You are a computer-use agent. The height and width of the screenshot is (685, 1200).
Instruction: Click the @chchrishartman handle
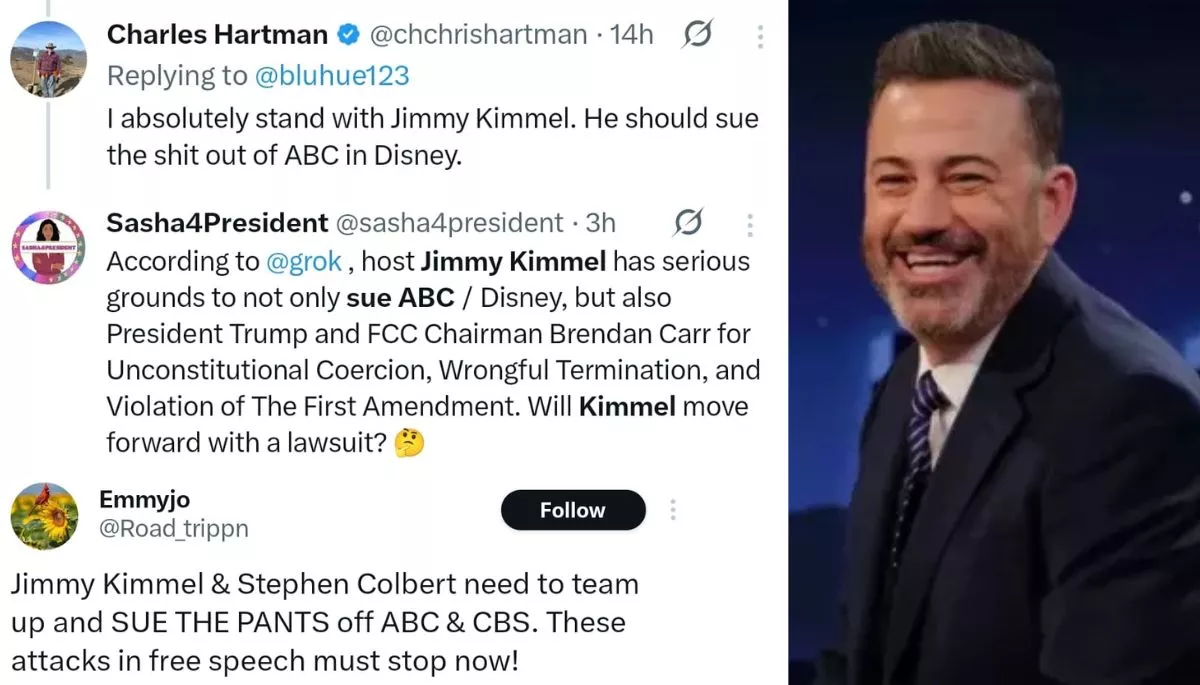coord(478,35)
